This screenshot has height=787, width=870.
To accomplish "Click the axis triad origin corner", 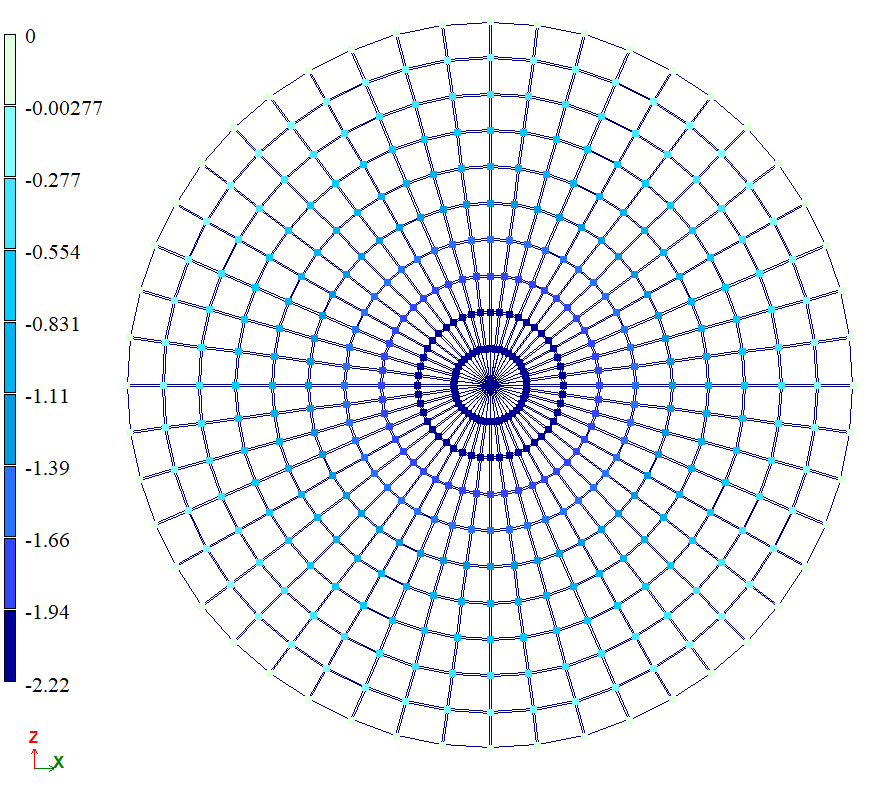I will click(x=35, y=767).
